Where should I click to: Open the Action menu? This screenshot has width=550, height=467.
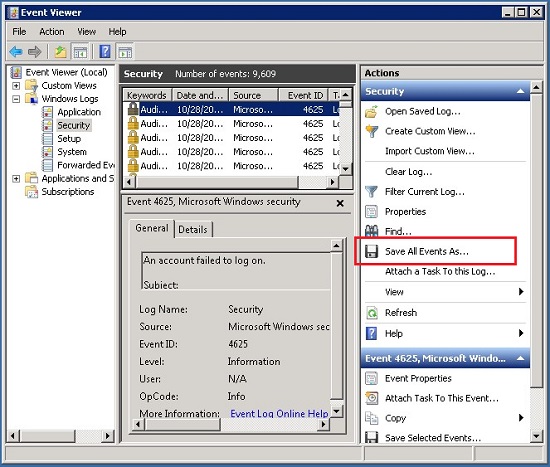point(52,32)
